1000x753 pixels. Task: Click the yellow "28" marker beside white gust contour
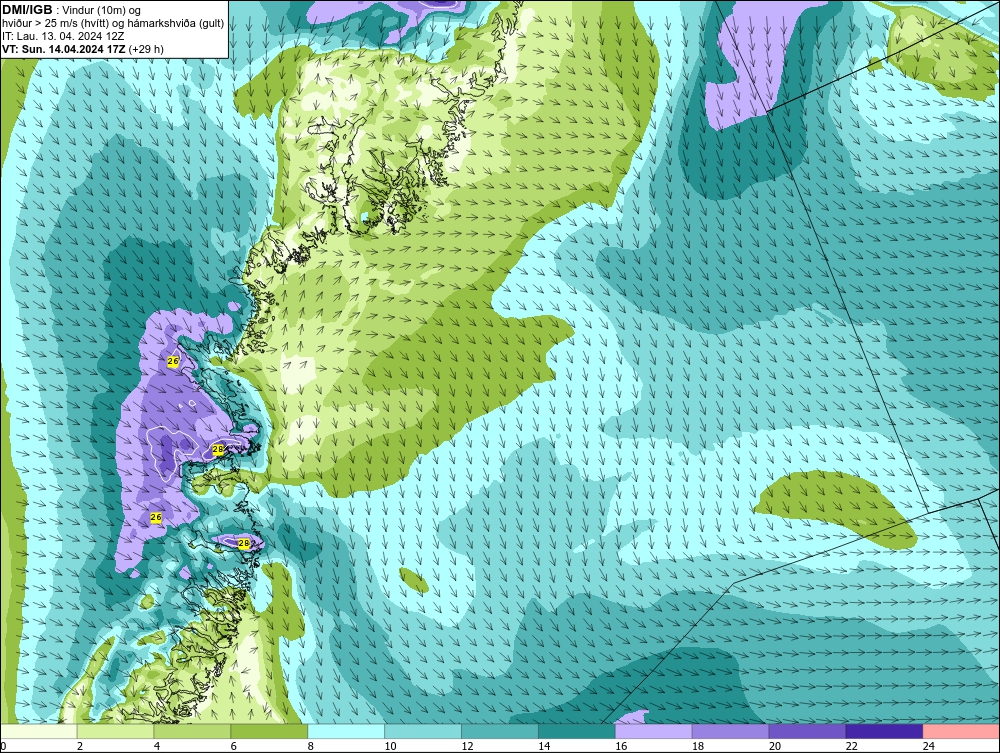point(217,450)
